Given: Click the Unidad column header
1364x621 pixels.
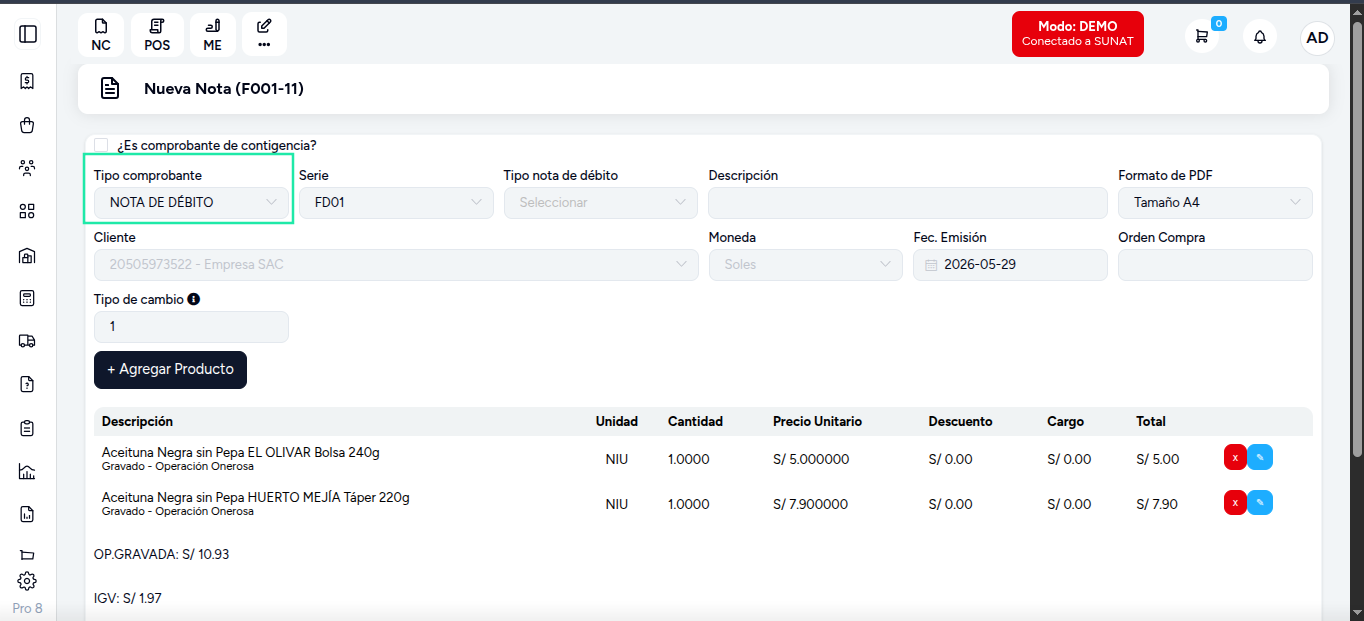Looking at the screenshot, I should tap(617, 422).
